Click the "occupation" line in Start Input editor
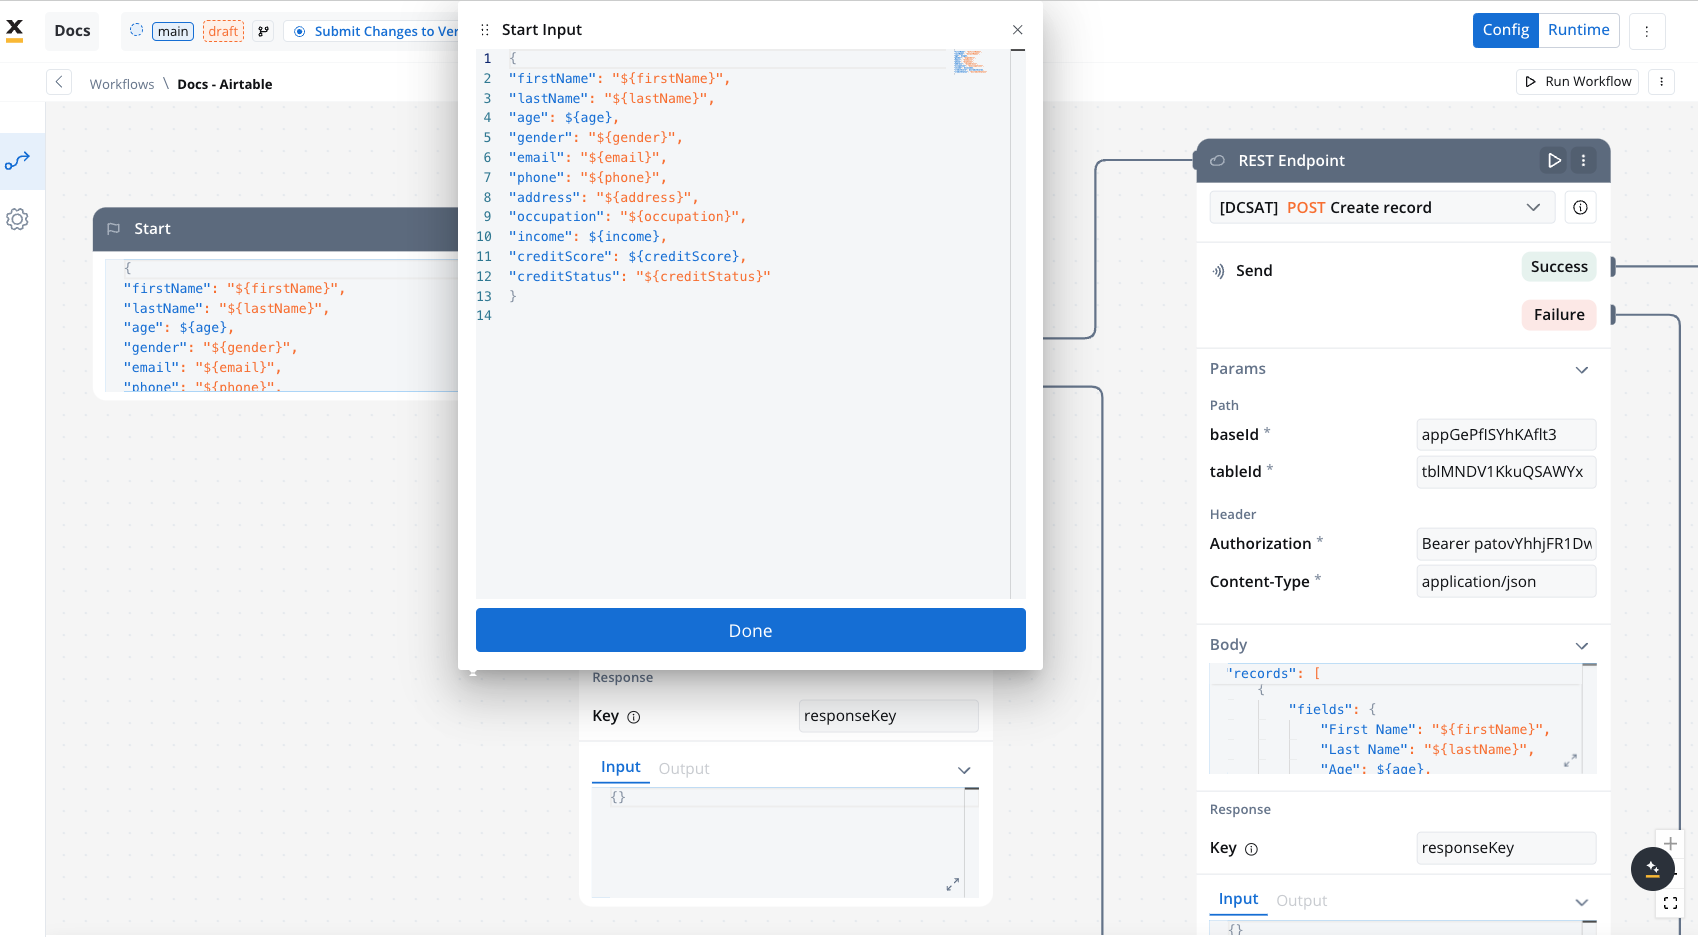This screenshot has width=1698, height=937. click(628, 217)
